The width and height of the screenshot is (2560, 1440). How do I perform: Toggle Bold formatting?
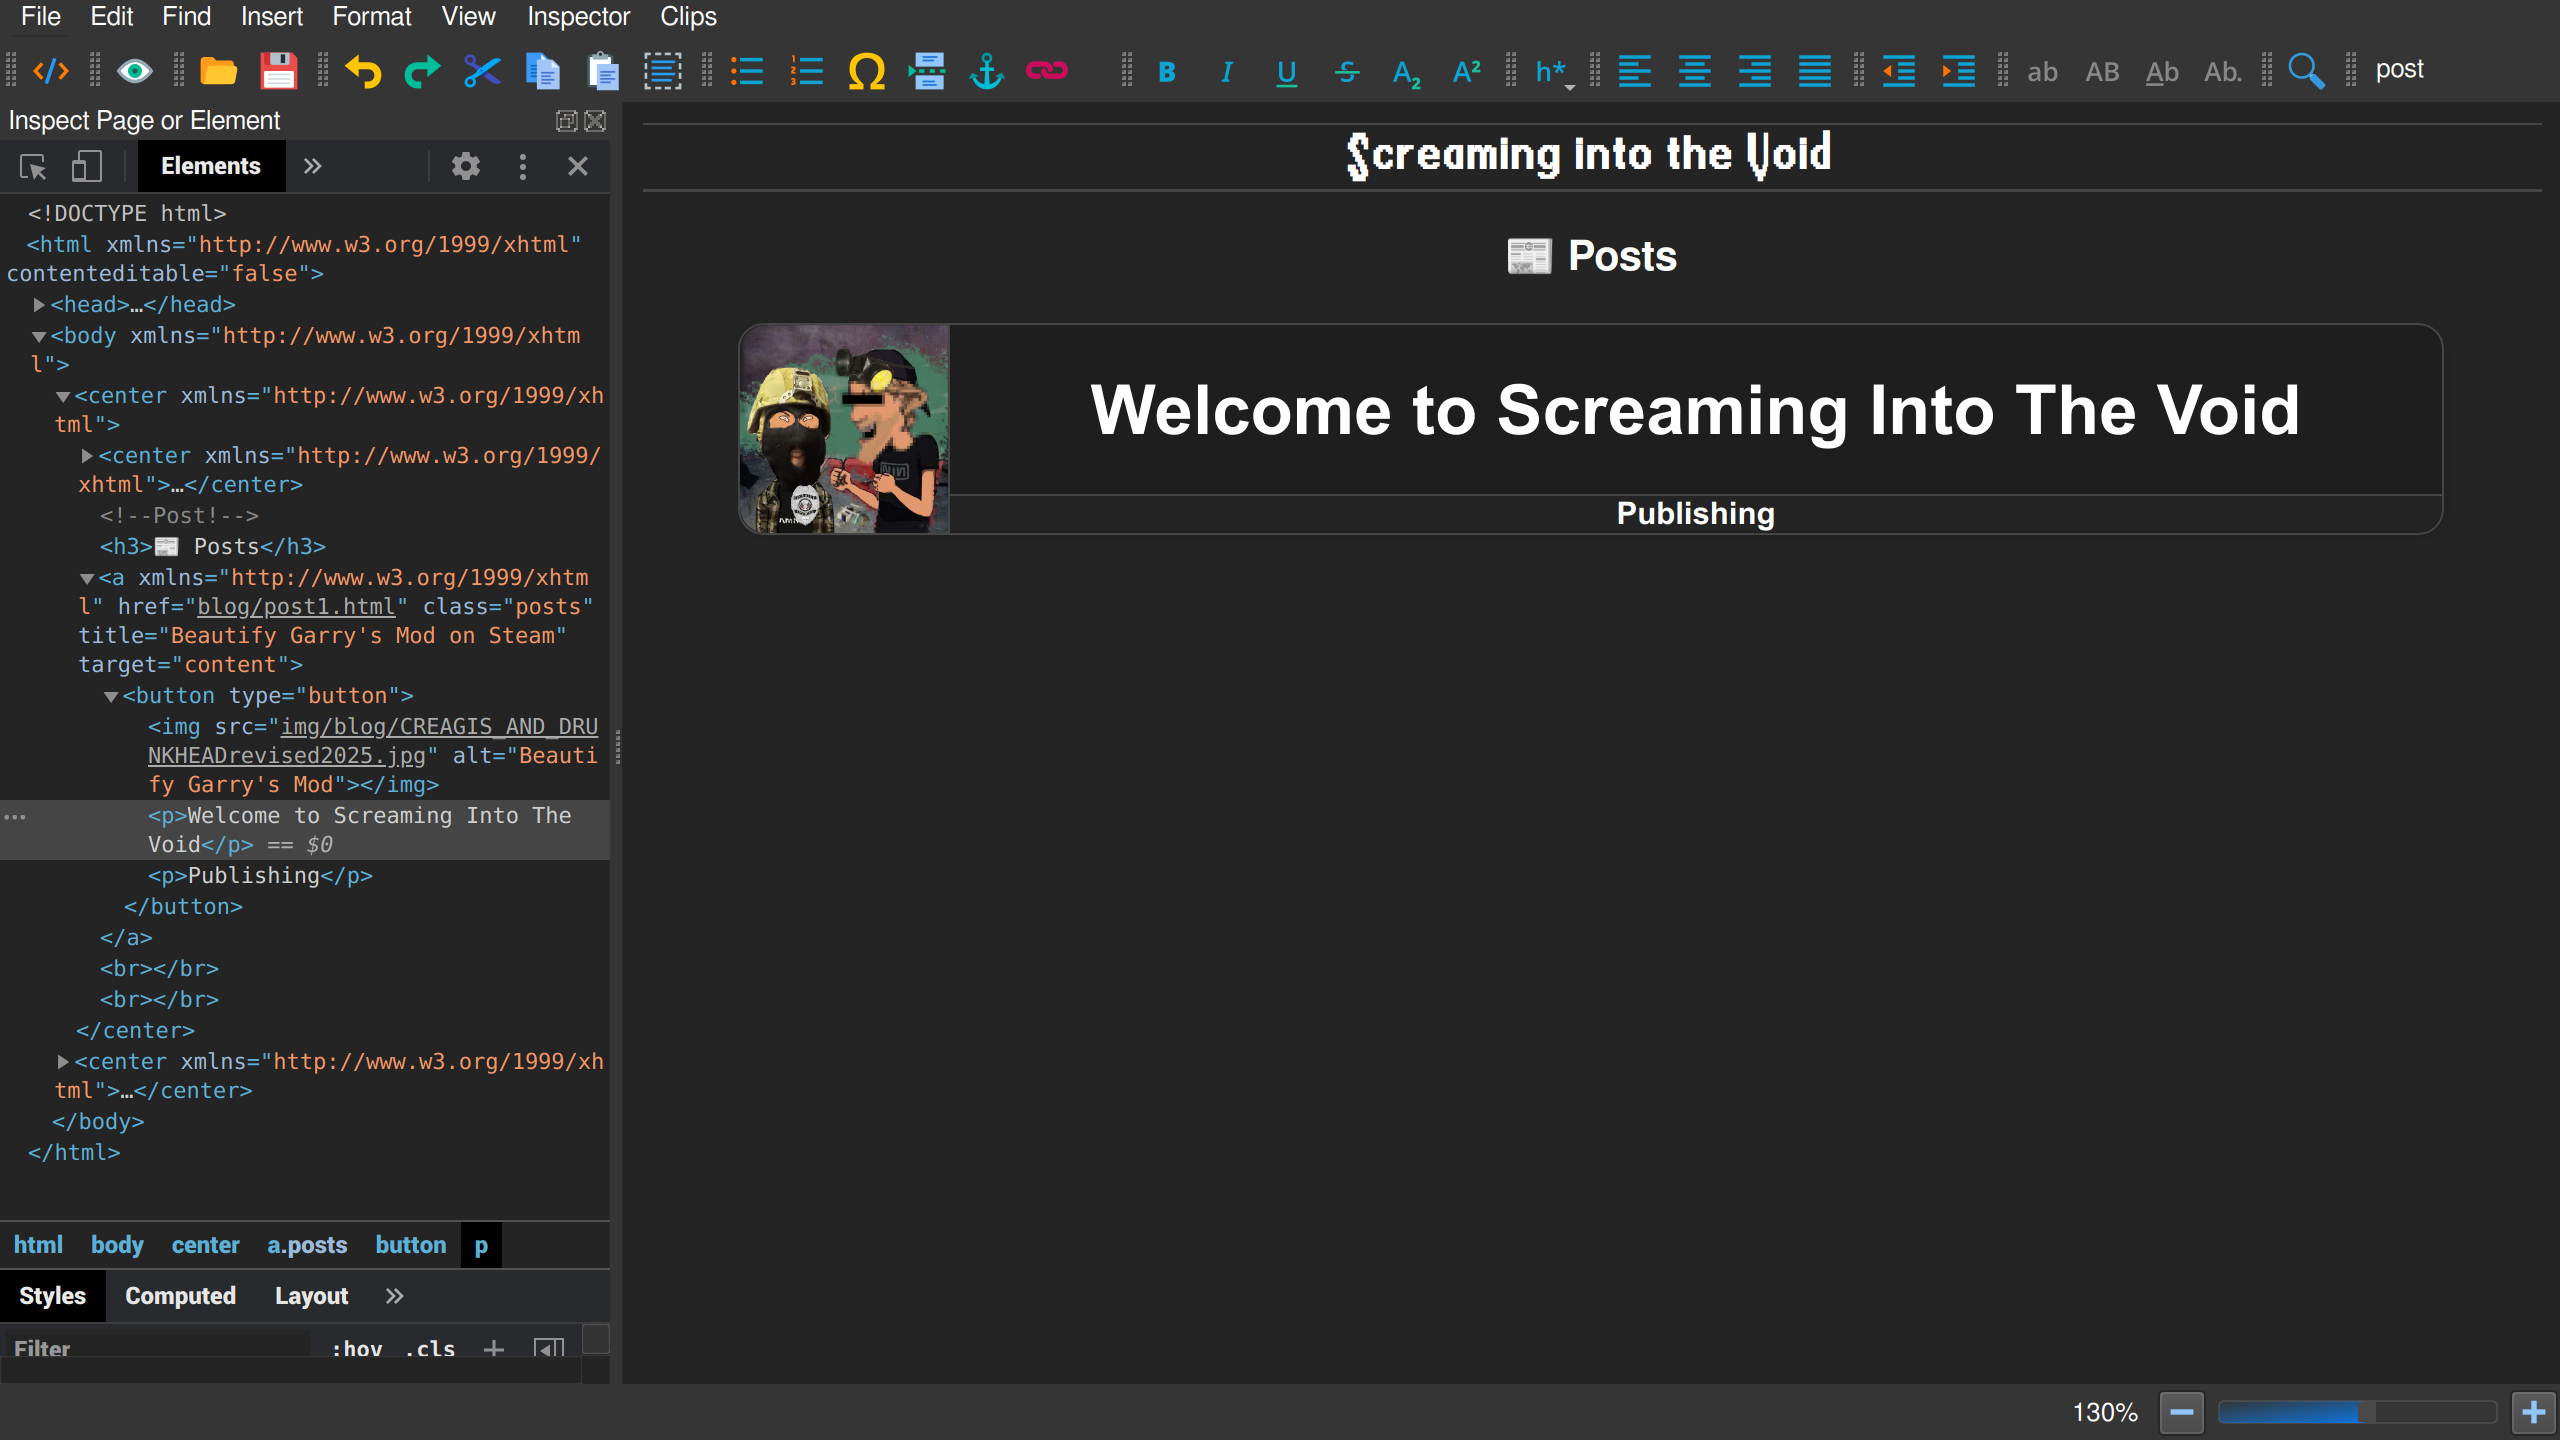1166,72
